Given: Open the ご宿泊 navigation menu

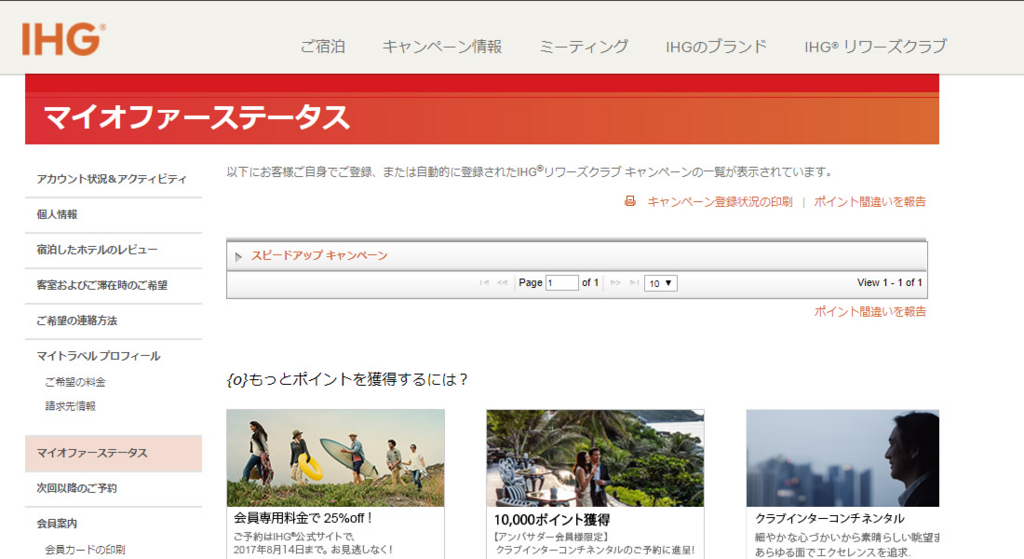Looking at the screenshot, I should point(323,46).
